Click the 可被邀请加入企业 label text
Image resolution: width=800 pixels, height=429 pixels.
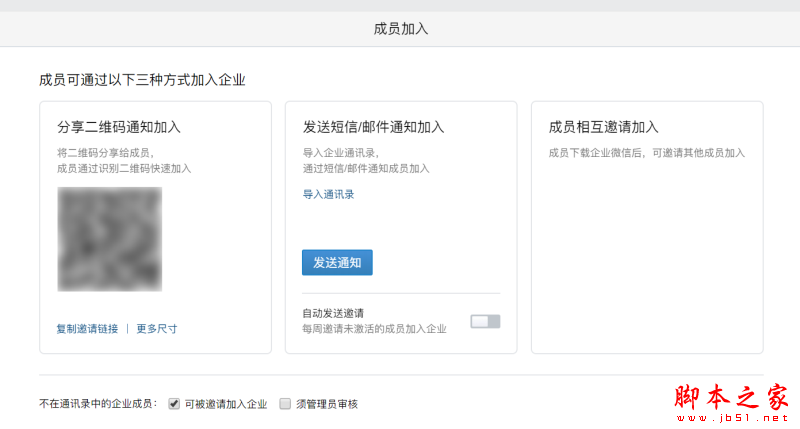(x=226, y=404)
